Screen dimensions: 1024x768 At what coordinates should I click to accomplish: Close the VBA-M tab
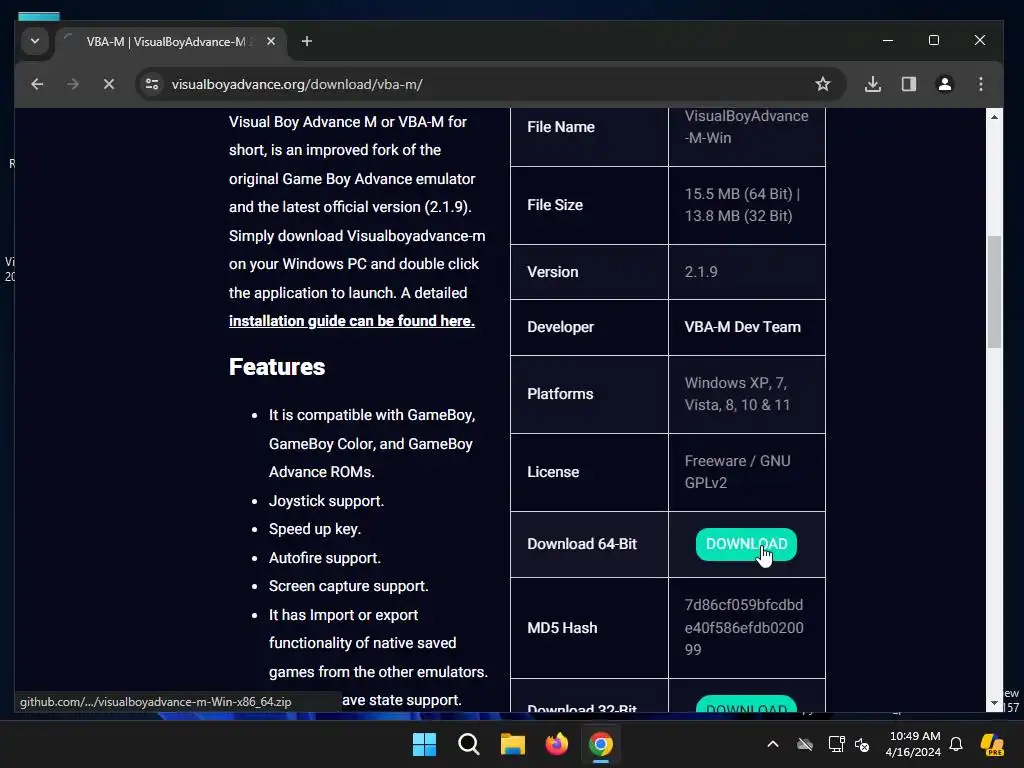click(271, 41)
